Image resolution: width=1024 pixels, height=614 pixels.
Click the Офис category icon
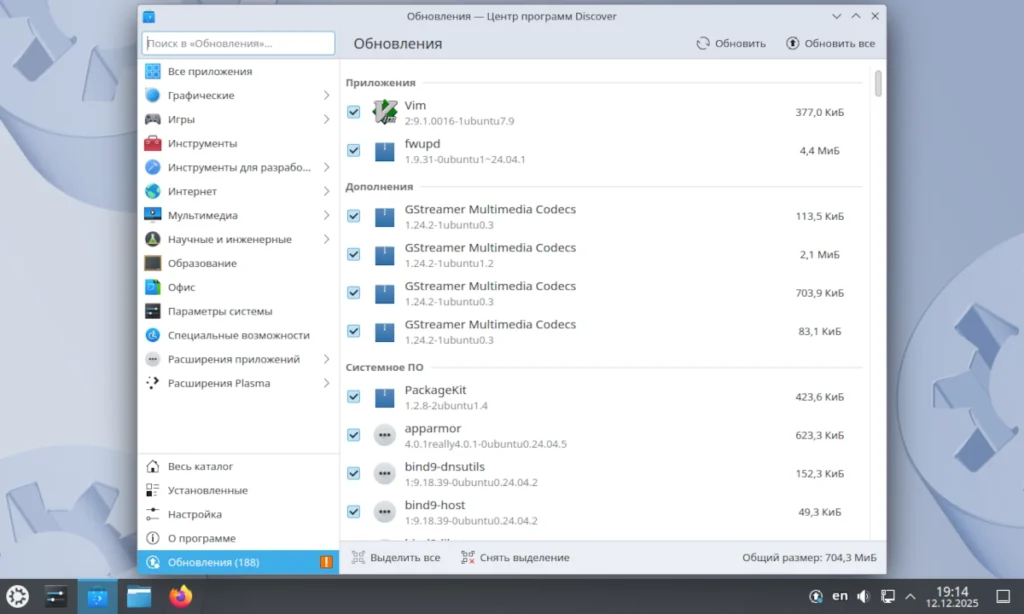click(153, 287)
